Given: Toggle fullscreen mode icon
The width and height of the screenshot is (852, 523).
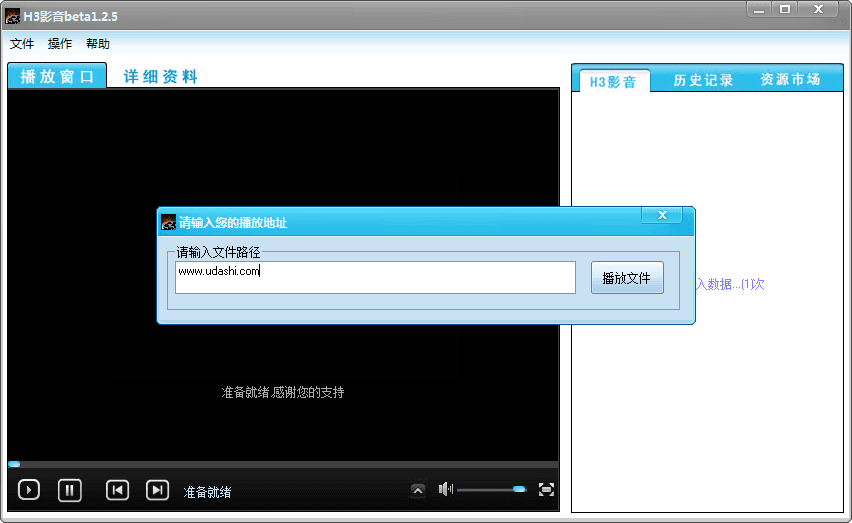Looking at the screenshot, I should click(546, 489).
